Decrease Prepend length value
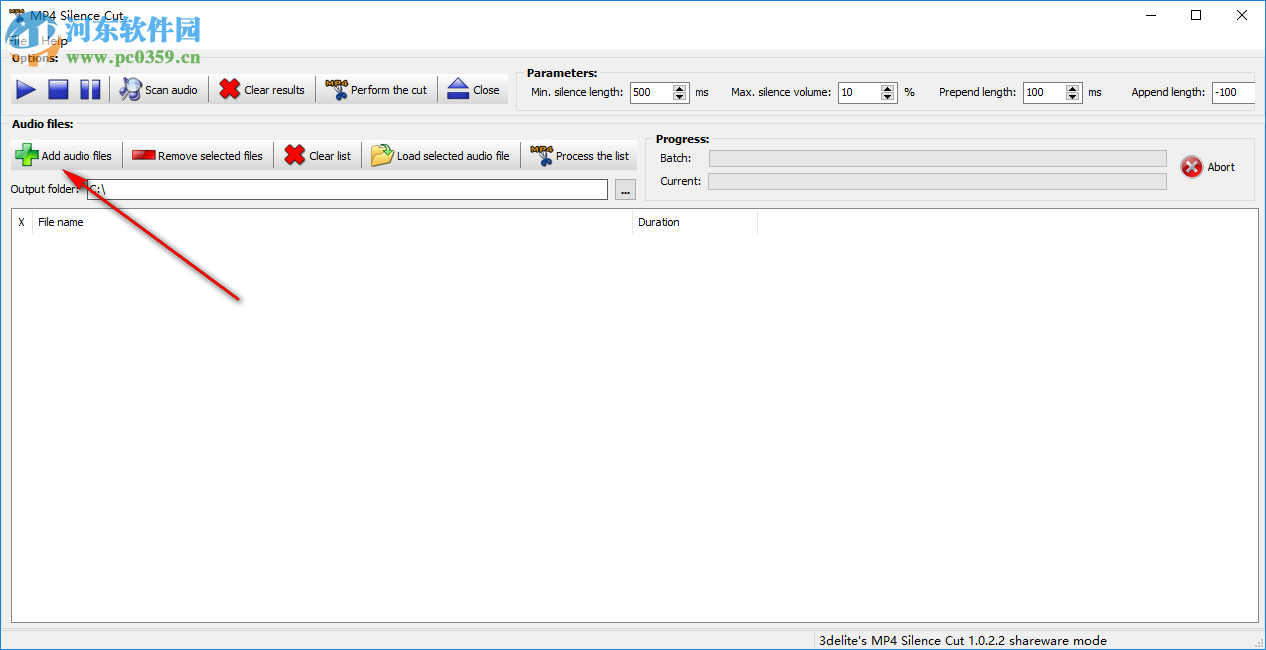This screenshot has height=650, width=1266. tap(1073, 97)
